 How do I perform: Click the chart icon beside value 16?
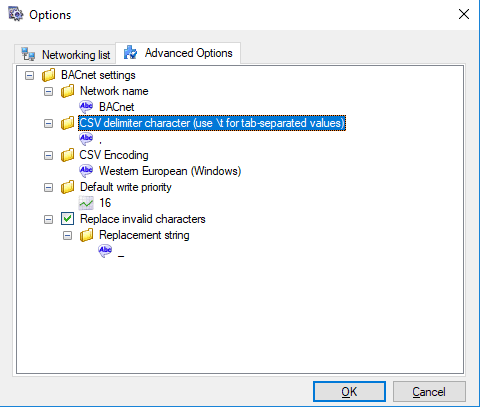(86, 203)
